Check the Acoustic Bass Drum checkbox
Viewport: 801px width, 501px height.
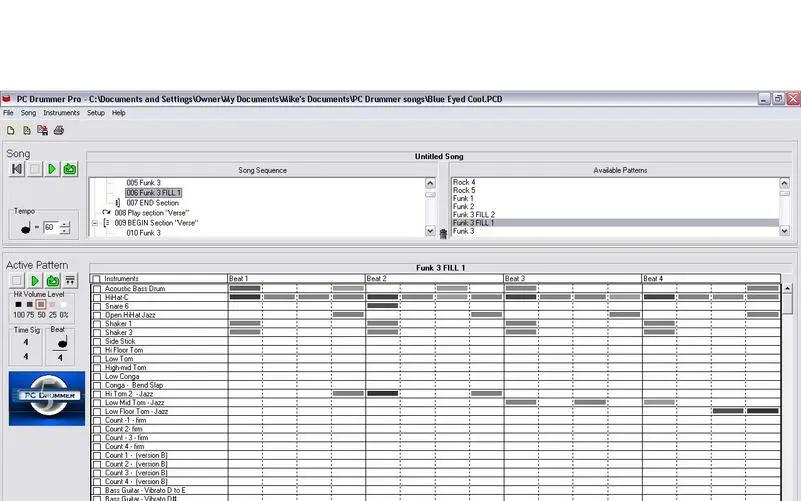pos(97,289)
